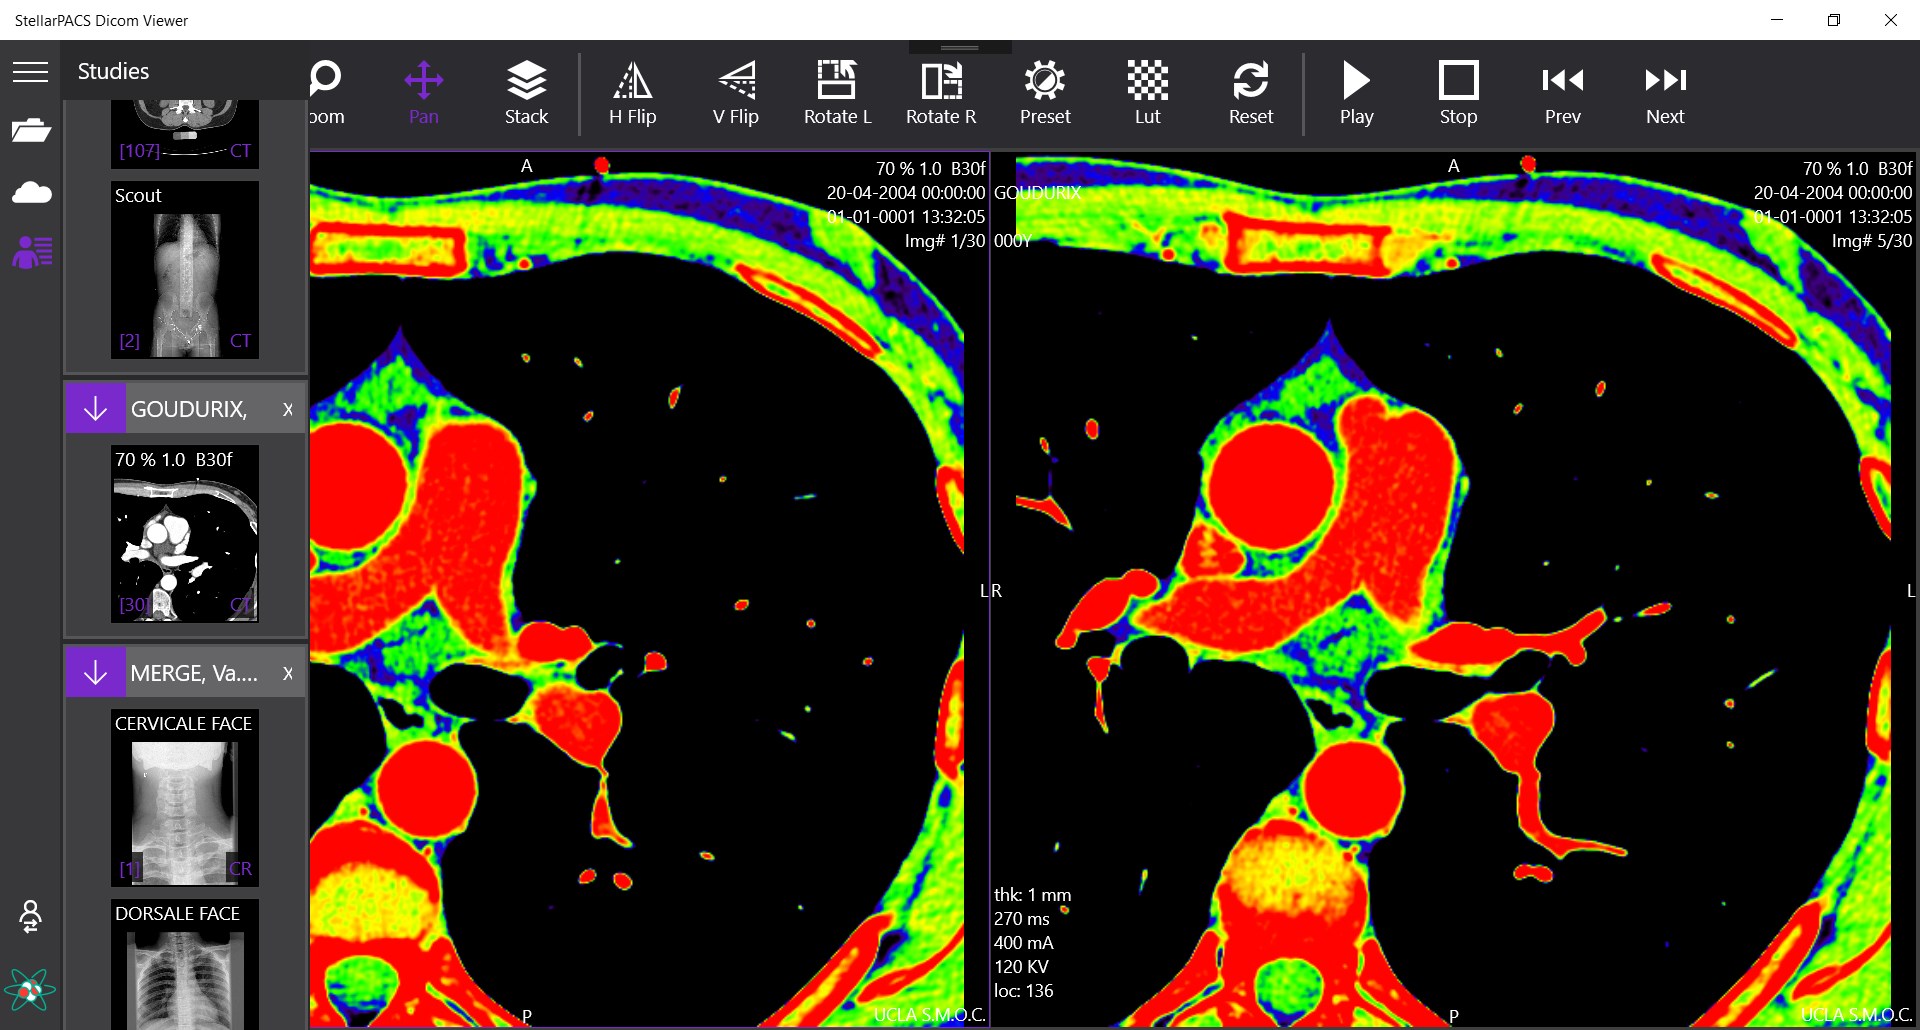The width and height of the screenshot is (1920, 1030).
Task: Open the hamburger navigation menu
Action: click(30, 71)
